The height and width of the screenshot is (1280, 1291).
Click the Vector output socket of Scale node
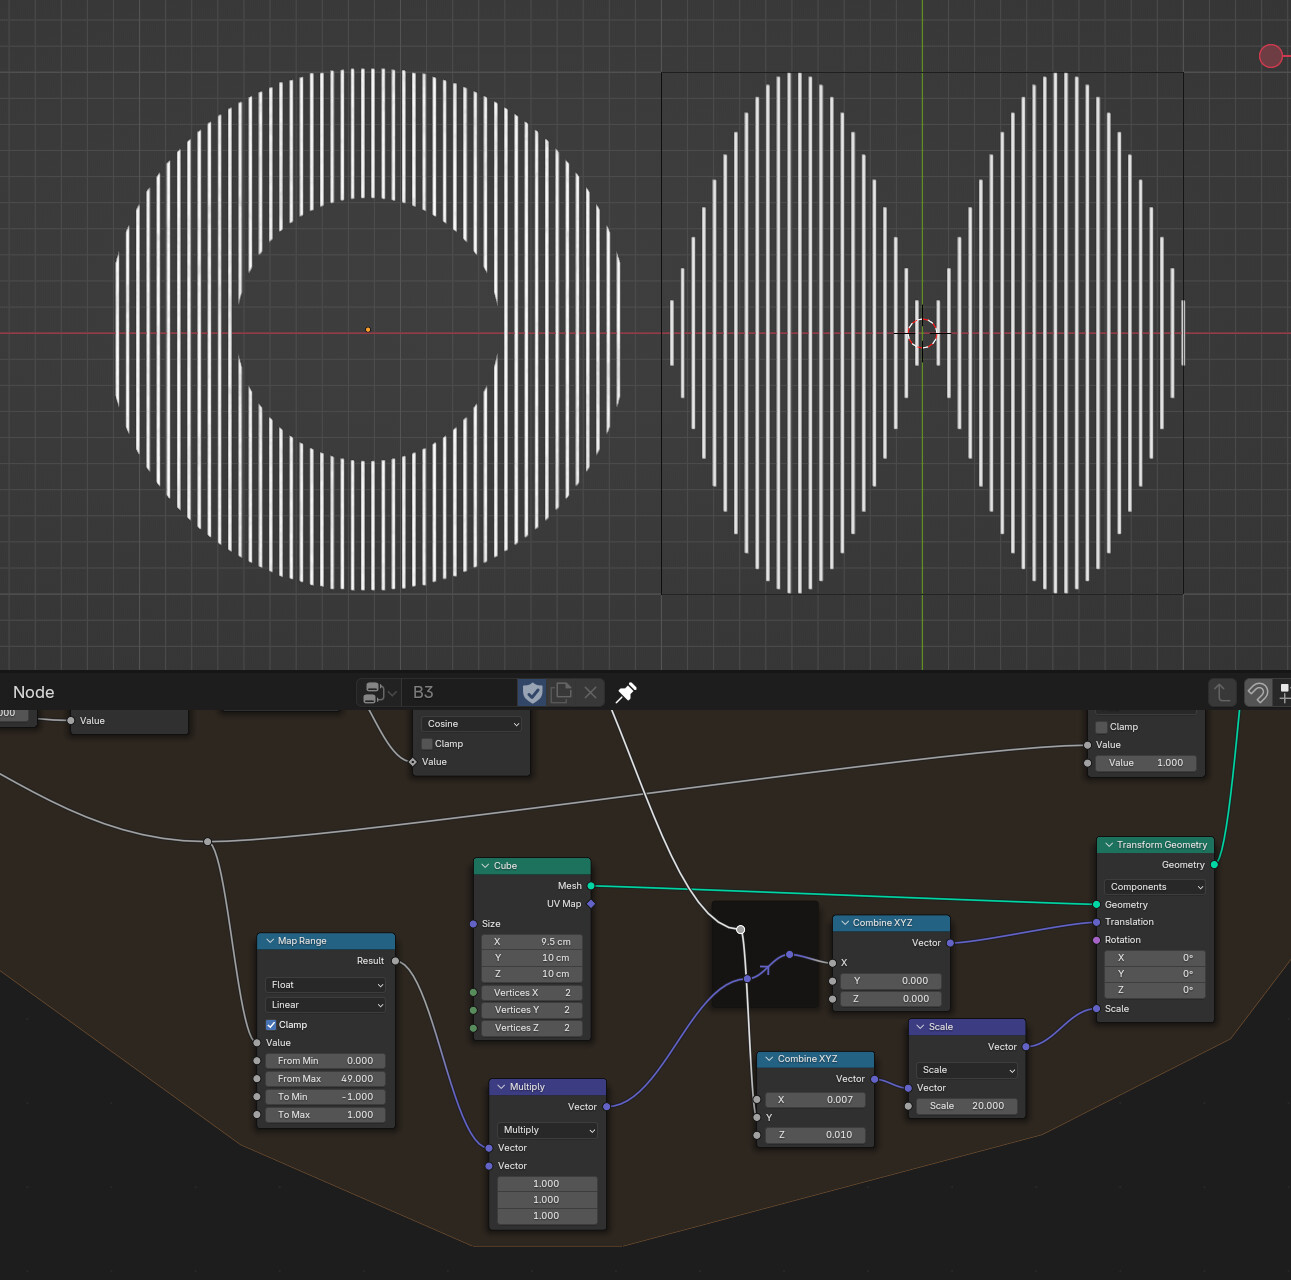coord(1026,1047)
